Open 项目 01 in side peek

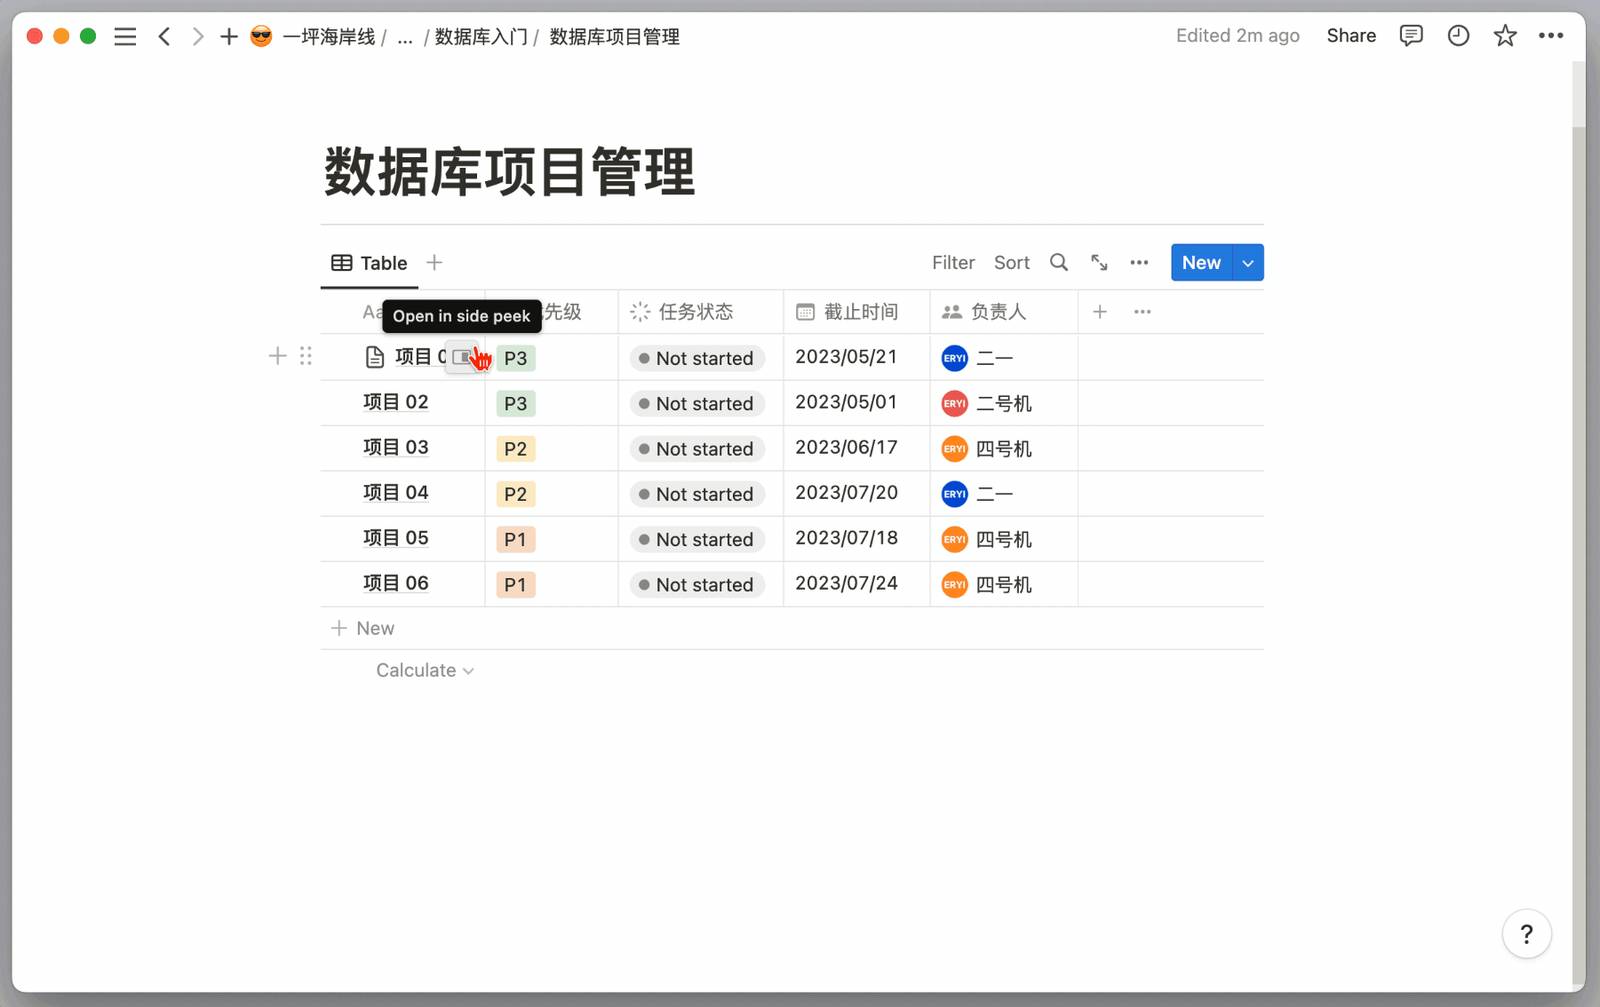pyautogui.click(x=462, y=357)
